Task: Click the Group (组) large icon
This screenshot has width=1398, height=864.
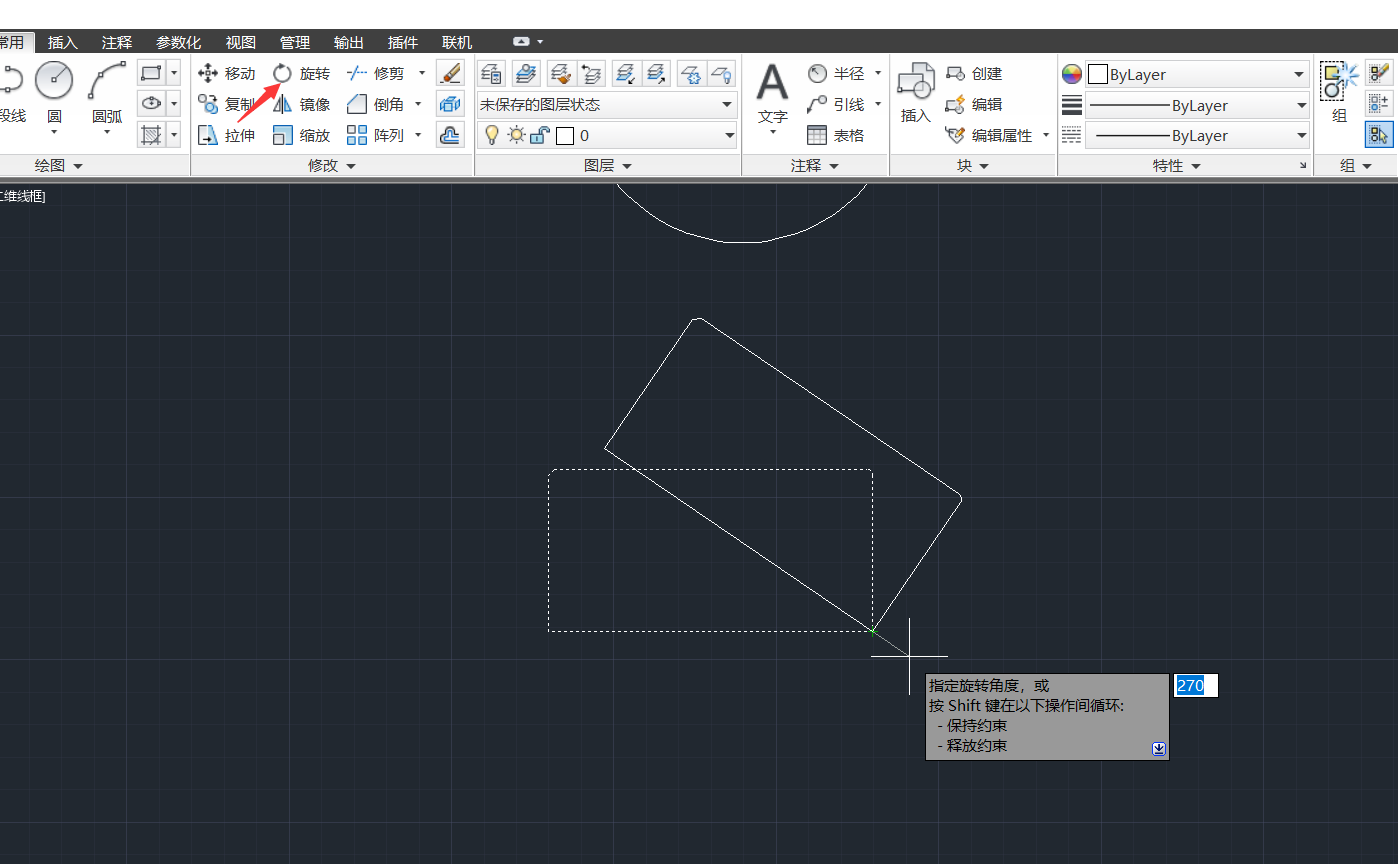Action: [1339, 93]
